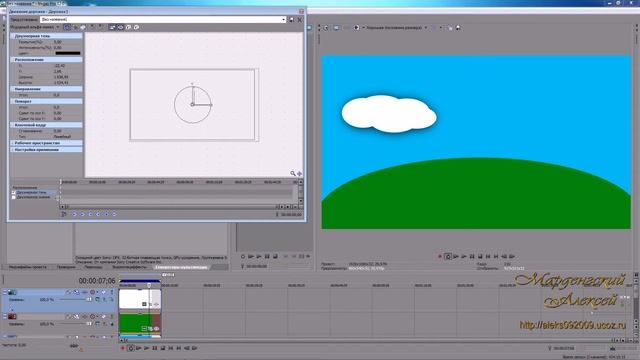The image size is (640, 360).
Task: Stop playback in the preview window
Action: [480, 256]
